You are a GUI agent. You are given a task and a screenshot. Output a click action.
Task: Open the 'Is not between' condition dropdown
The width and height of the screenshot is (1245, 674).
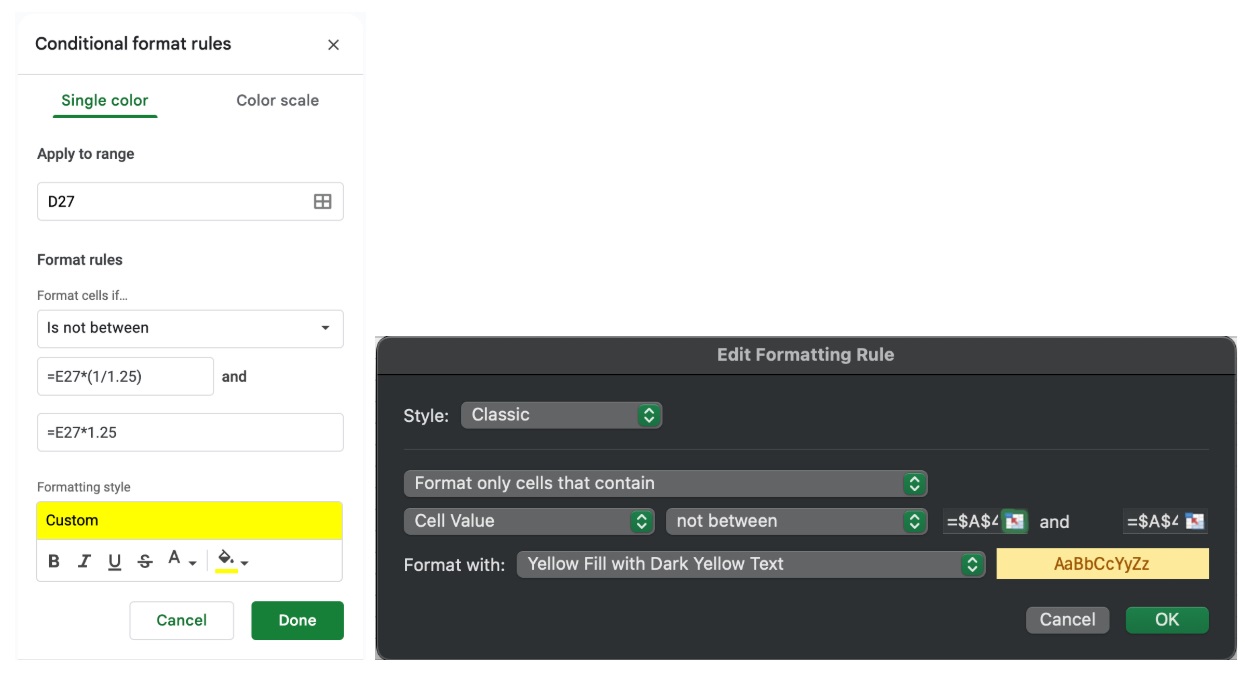coord(190,328)
